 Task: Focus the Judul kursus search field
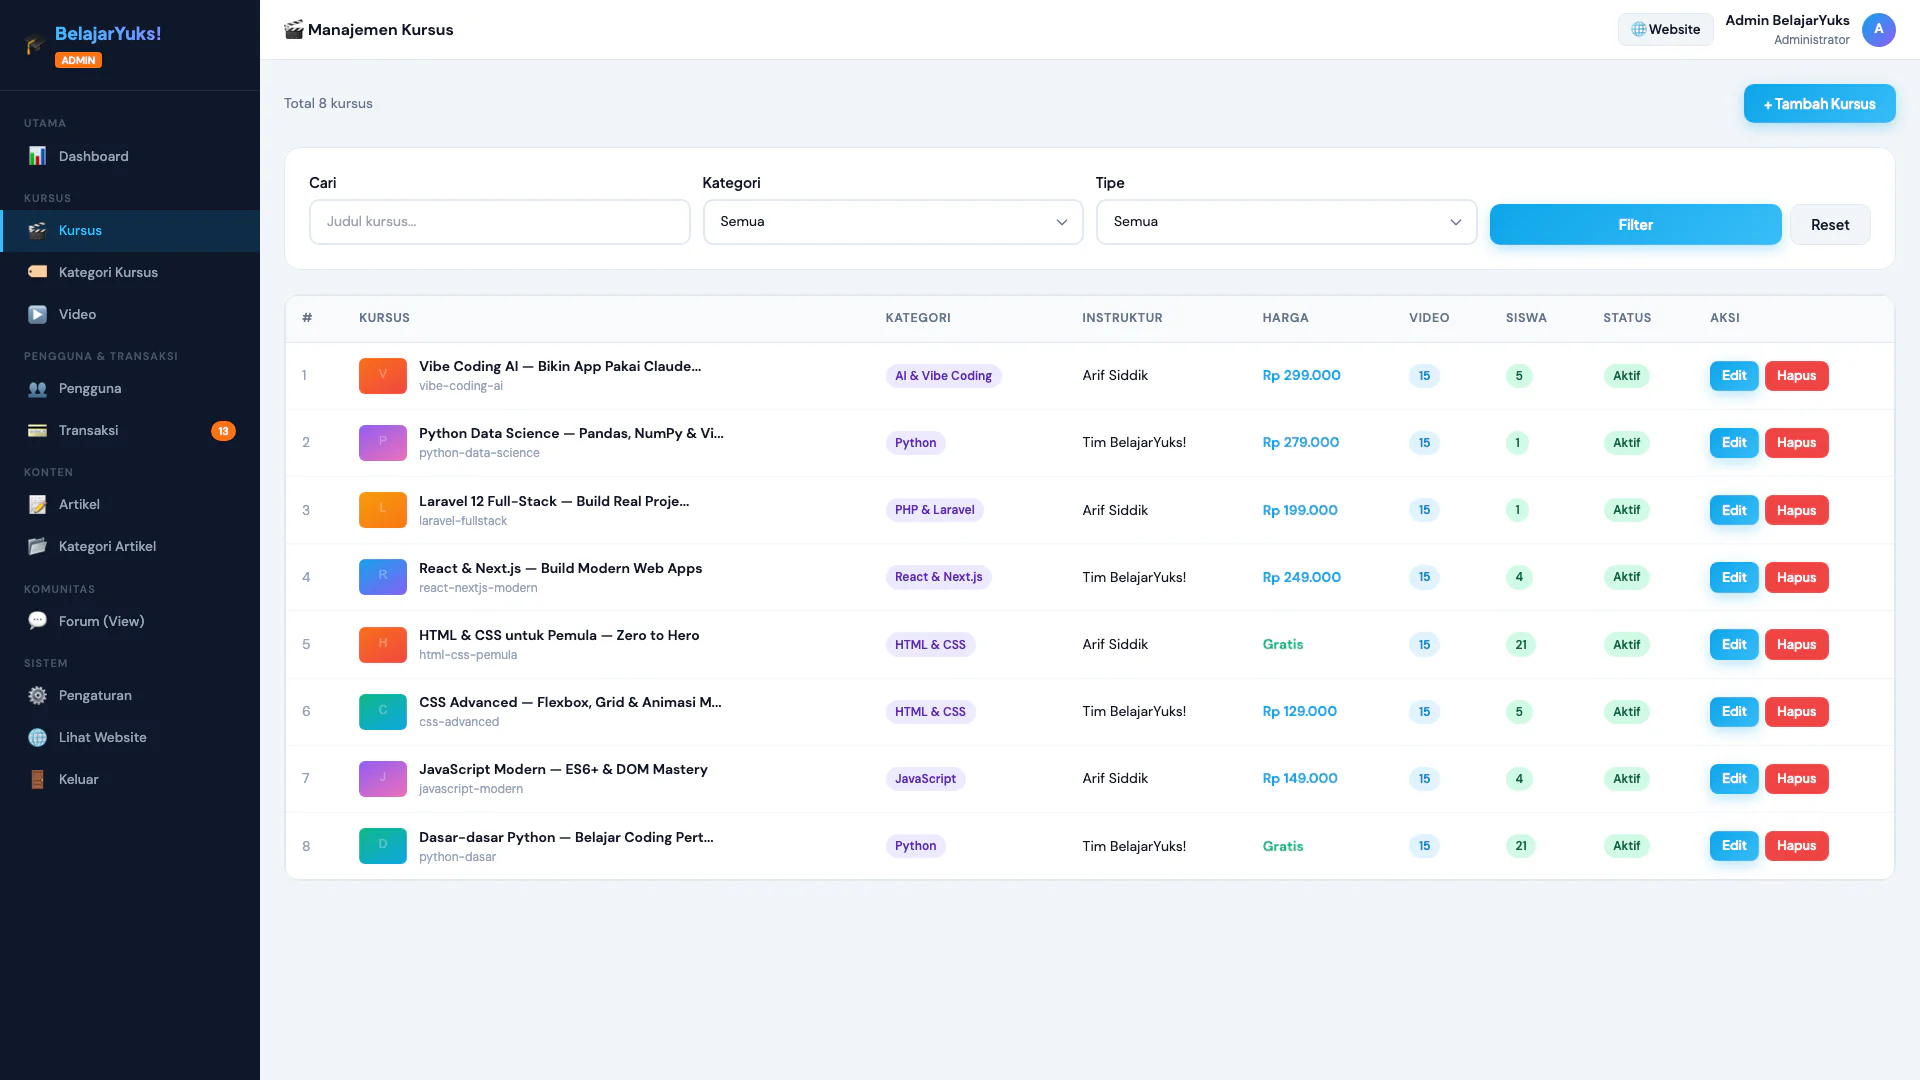(499, 222)
